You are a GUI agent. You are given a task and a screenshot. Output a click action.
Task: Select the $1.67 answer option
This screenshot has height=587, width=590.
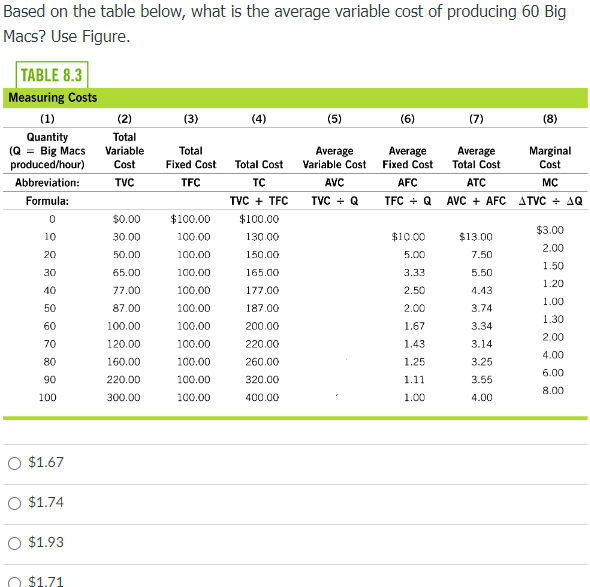(14, 463)
